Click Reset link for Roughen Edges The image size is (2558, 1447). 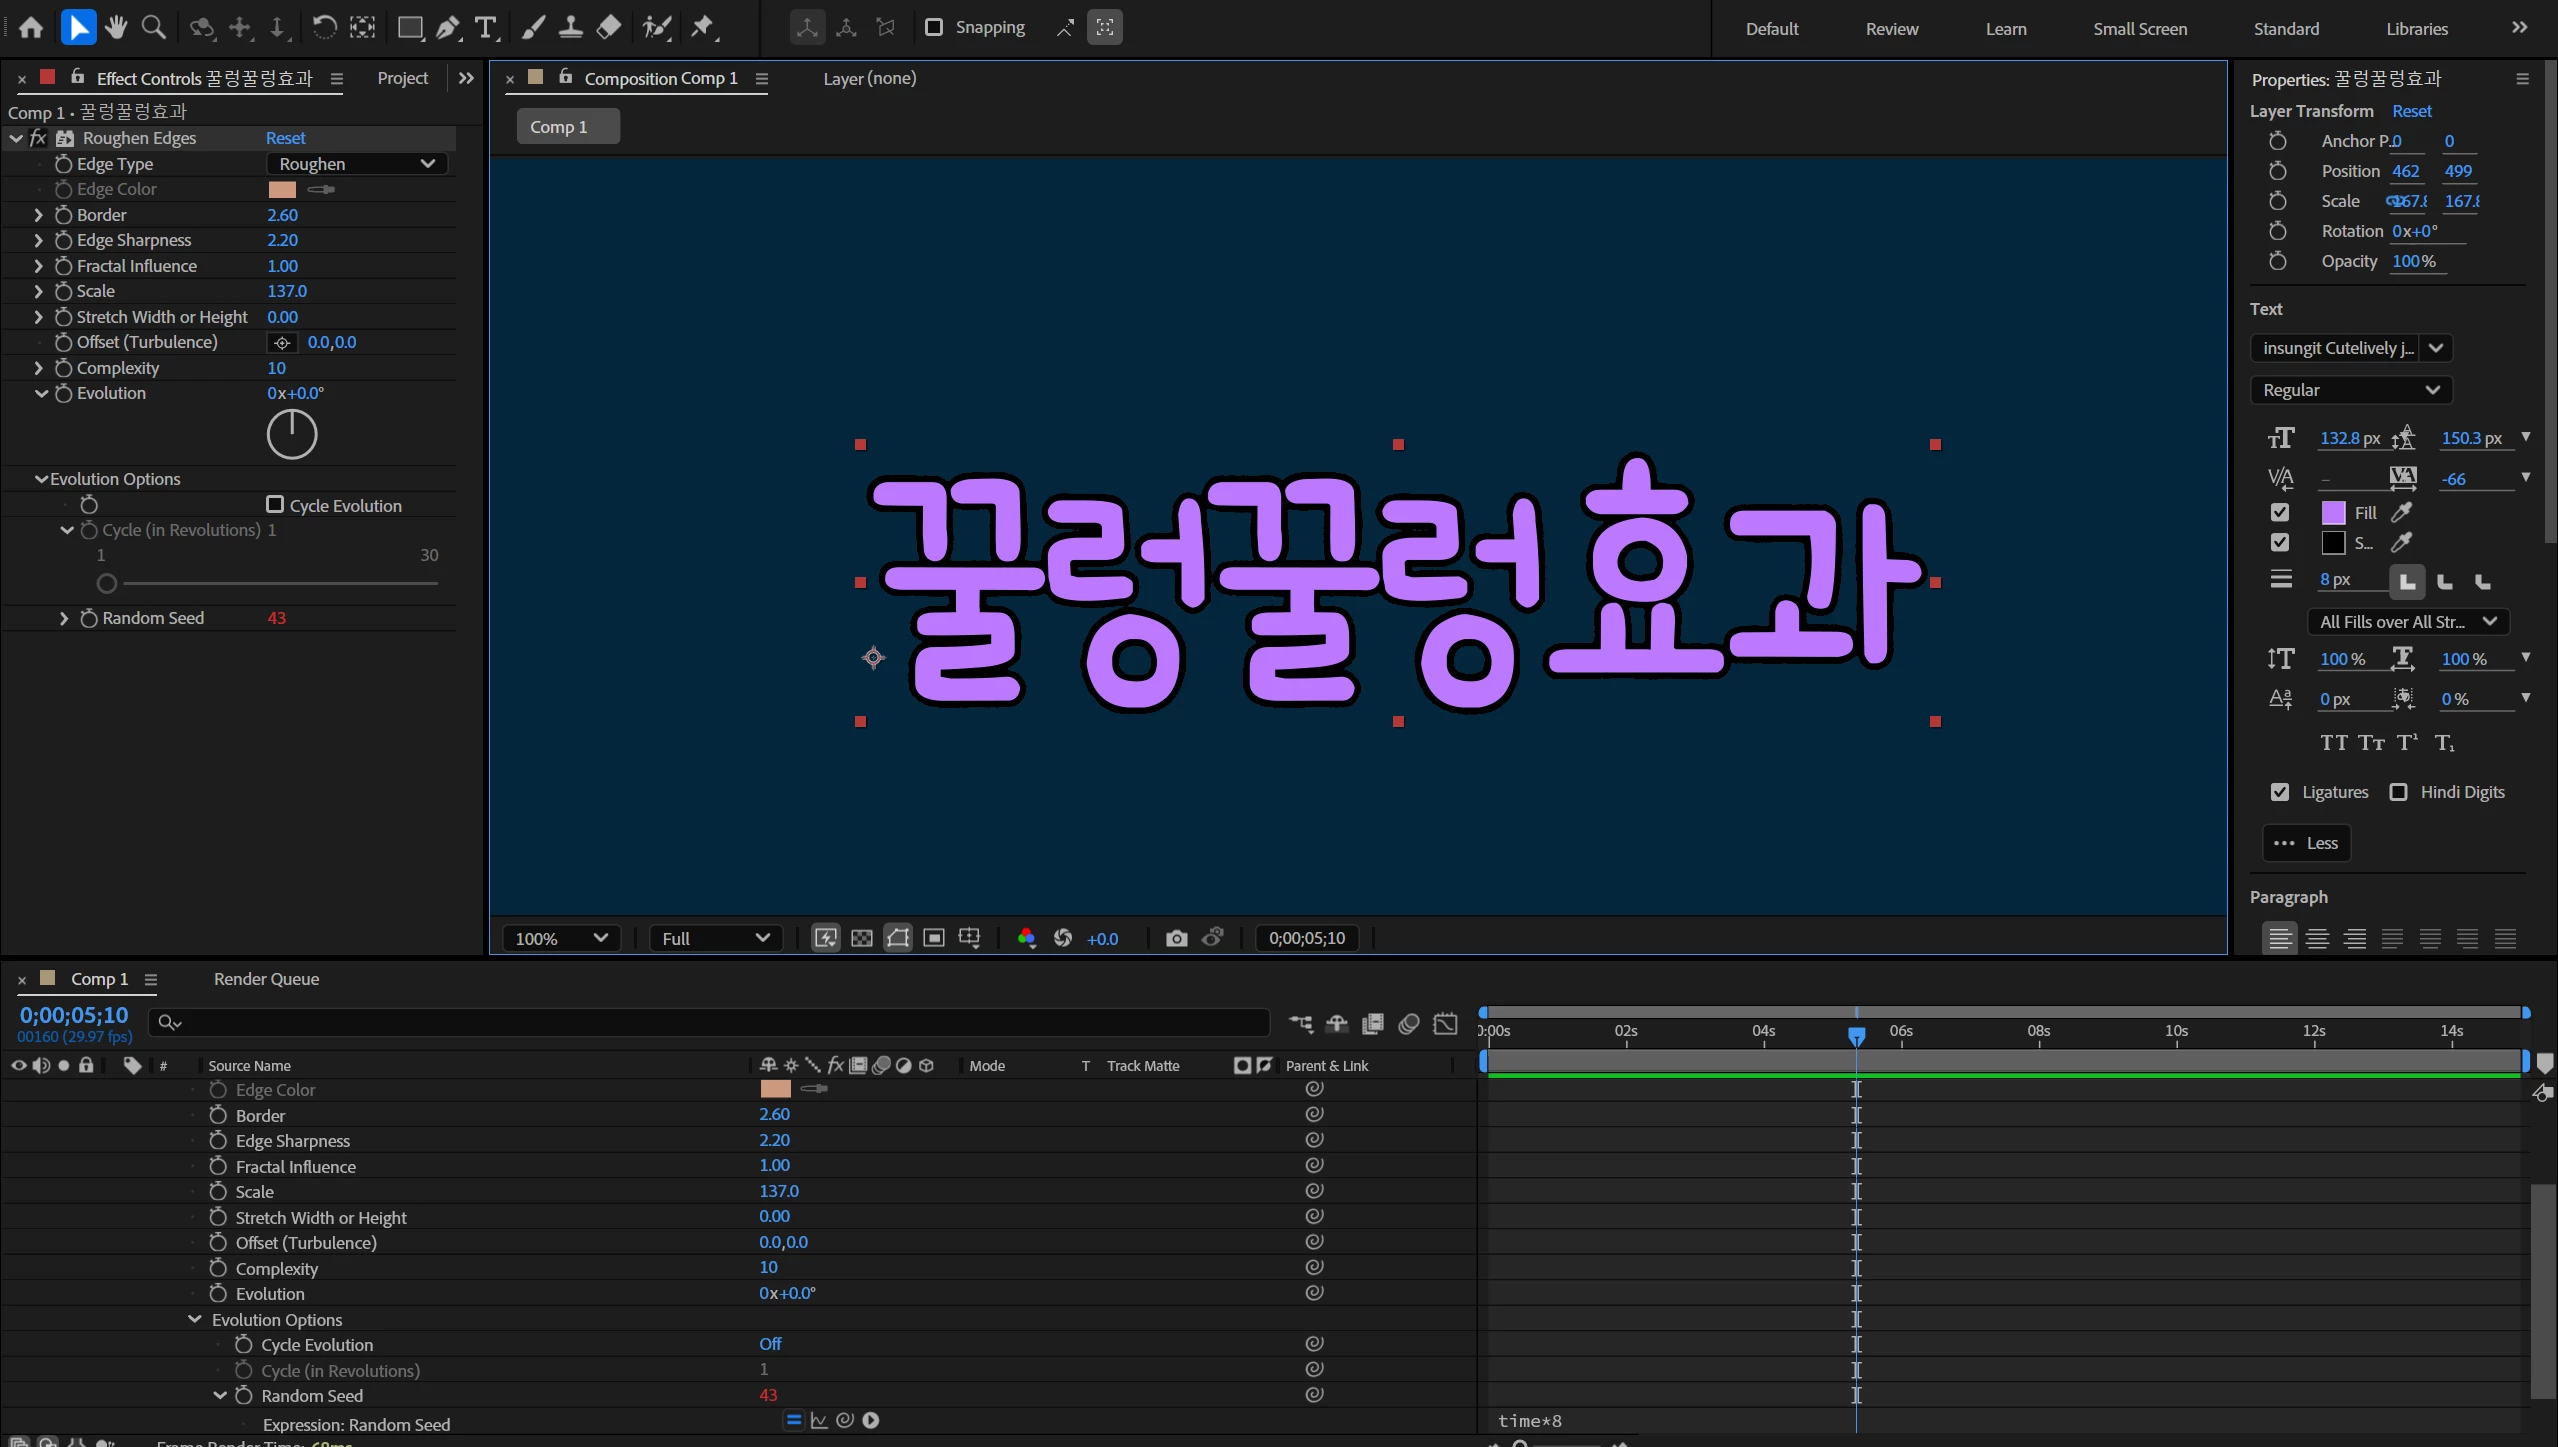(x=285, y=138)
